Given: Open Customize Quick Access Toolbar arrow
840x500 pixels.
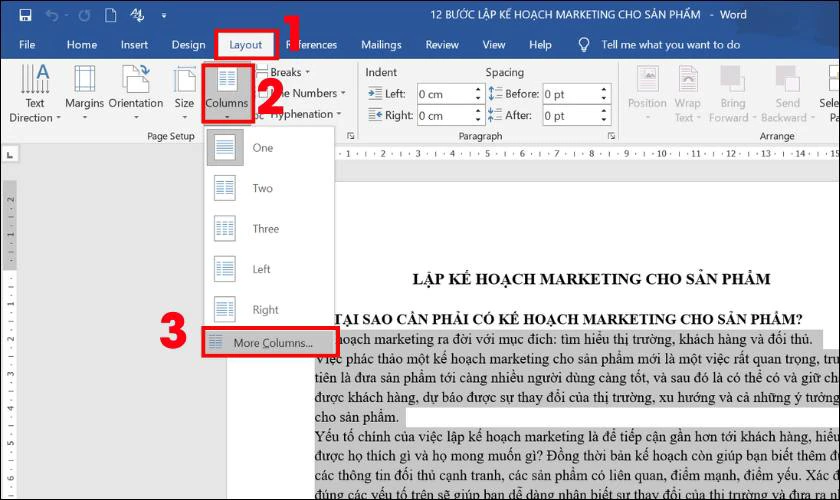Looking at the screenshot, I should tap(163, 16).
